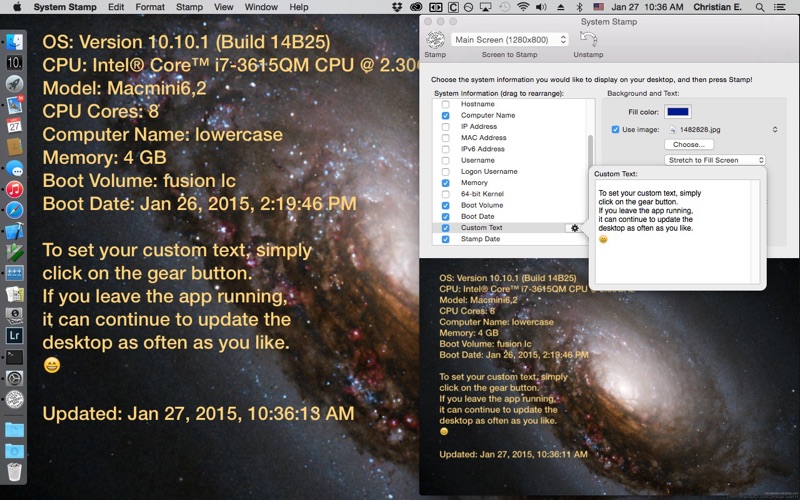Open Downloads folder in Dock
The image size is (800, 500).
[14, 451]
